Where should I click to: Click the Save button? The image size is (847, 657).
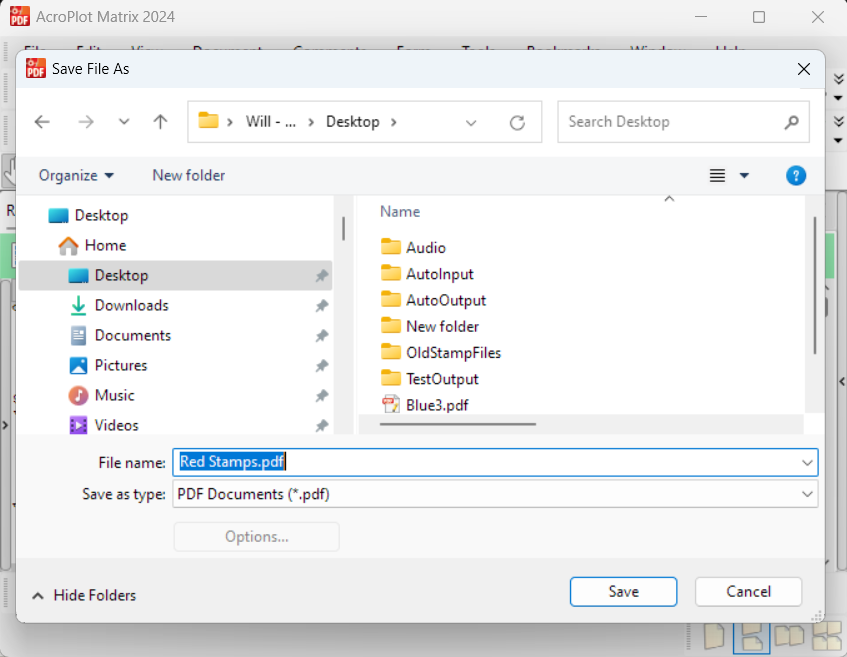[x=623, y=592]
